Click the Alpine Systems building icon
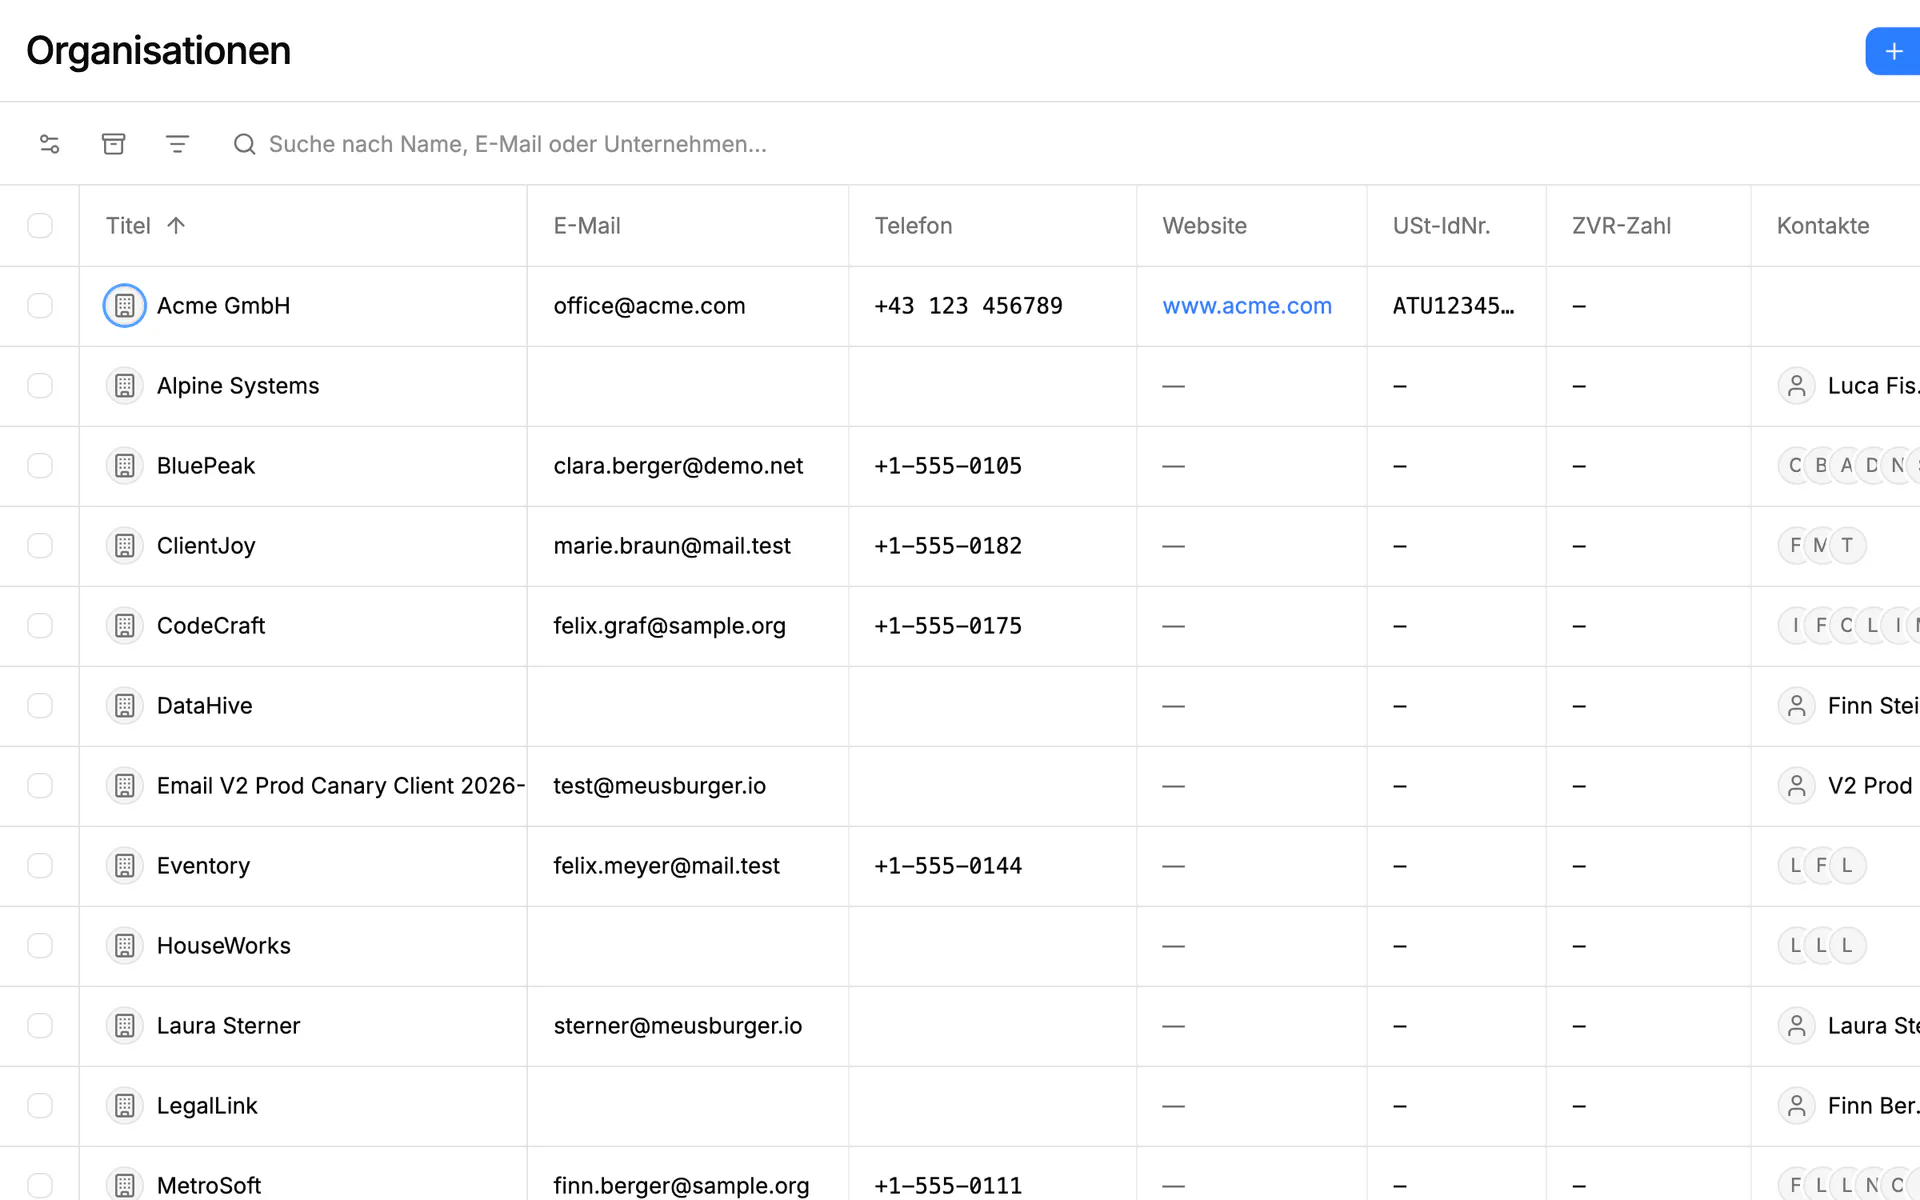This screenshot has height=1200, width=1920. coord(125,386)
